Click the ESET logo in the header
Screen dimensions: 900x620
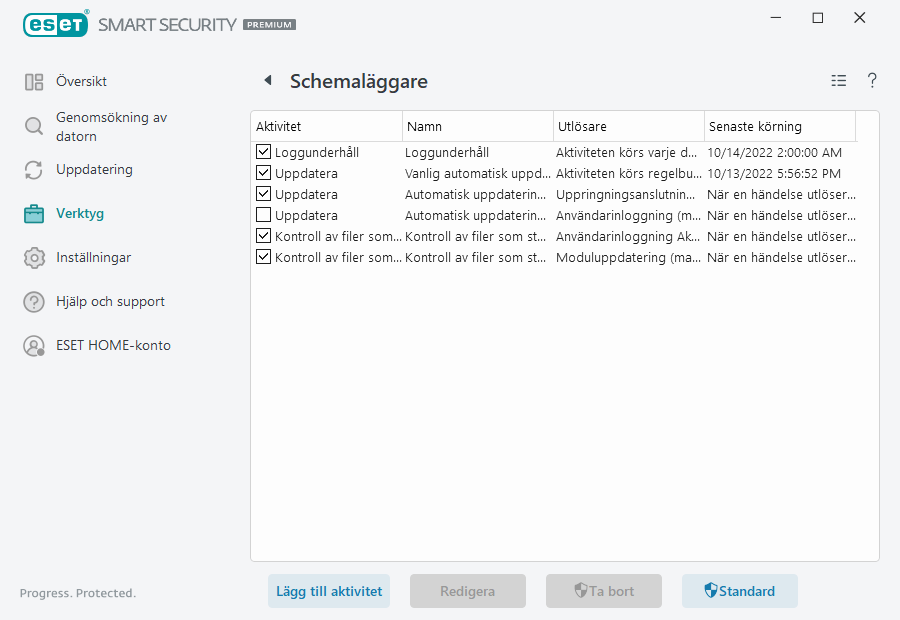tap(55, 24)
